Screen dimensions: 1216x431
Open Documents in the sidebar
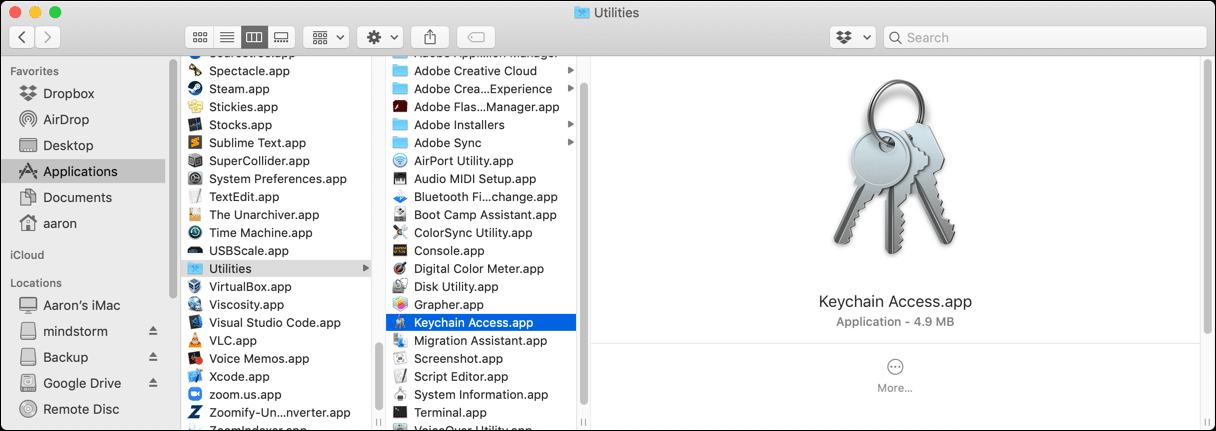click(x=77, y=197)
